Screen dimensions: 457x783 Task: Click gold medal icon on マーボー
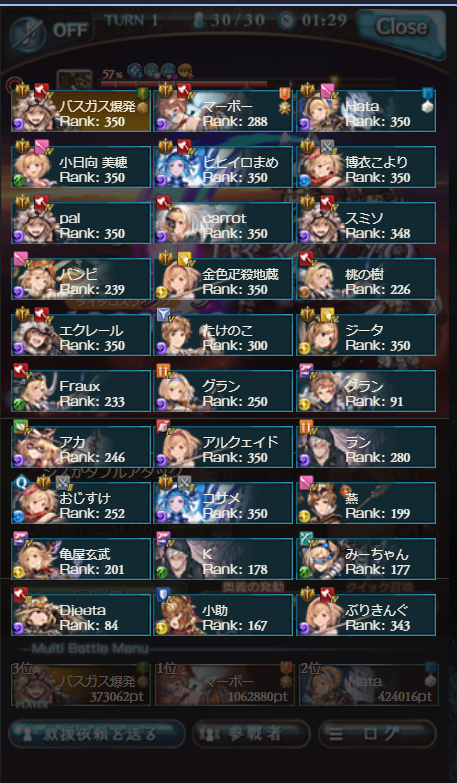click(284, 101)
